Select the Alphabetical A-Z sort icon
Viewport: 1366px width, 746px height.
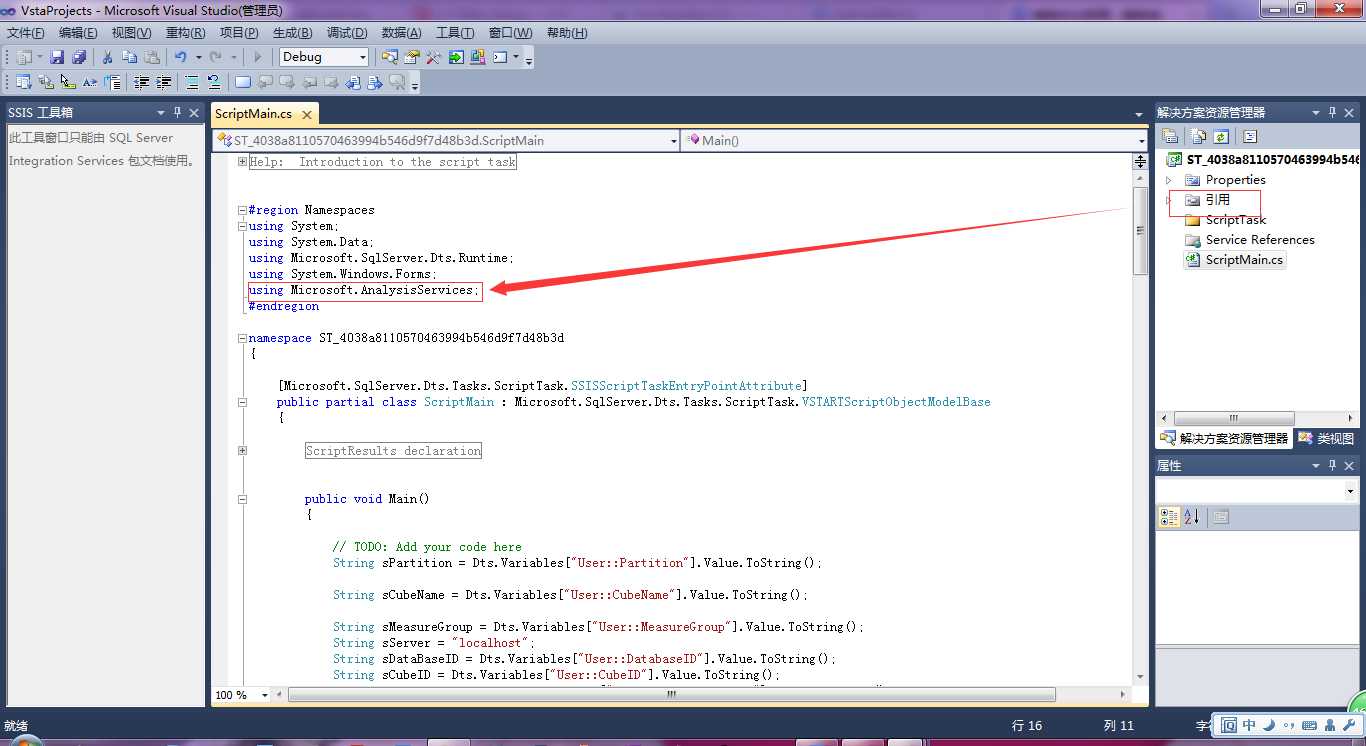coord(1192,517)
